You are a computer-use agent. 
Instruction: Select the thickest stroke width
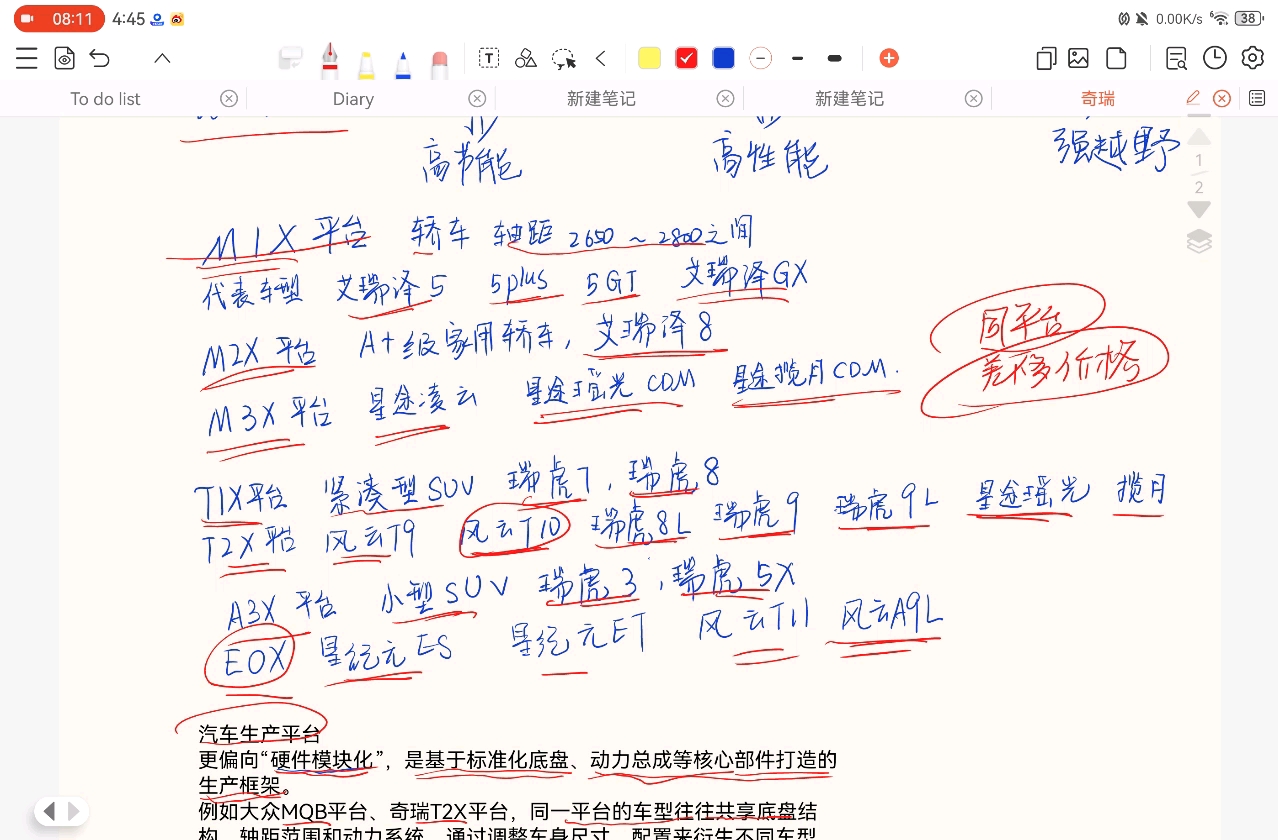tap(835, 58)
